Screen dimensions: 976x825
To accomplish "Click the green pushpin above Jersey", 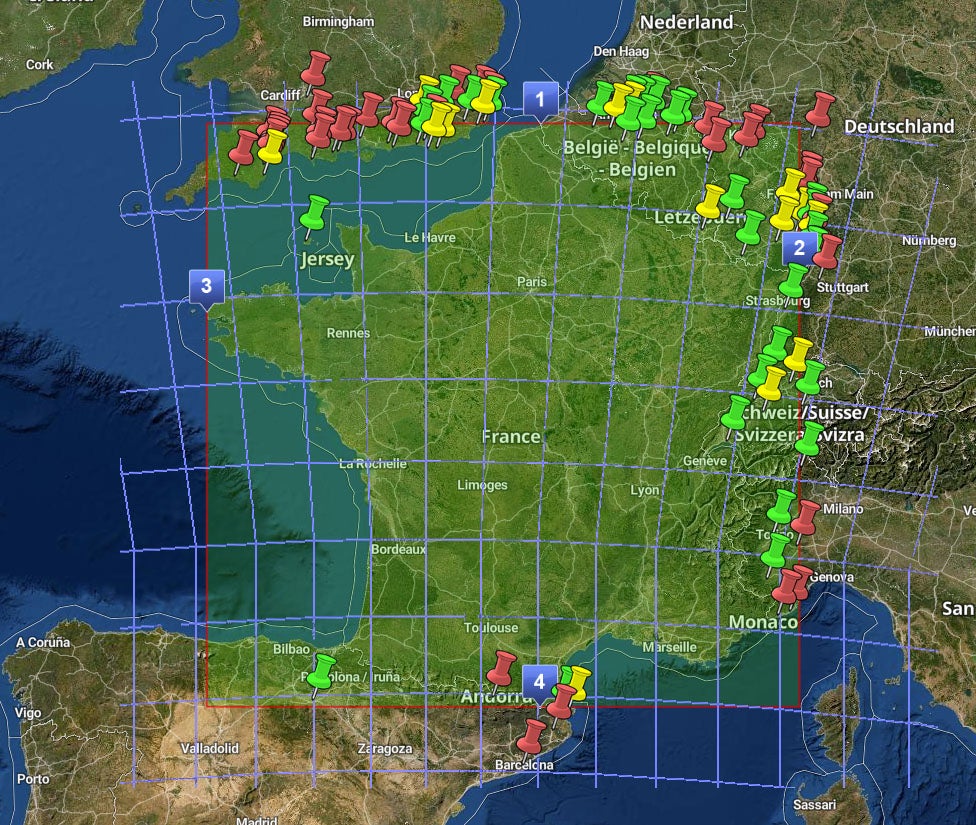I will coord(316,212).
